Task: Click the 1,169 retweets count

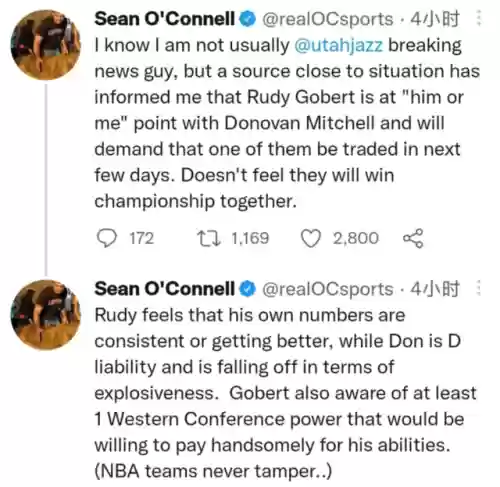Action: pos(250,239)
